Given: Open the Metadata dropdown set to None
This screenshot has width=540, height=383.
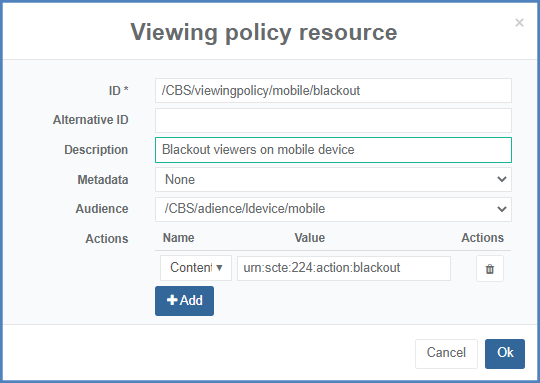Looking at the screenshot, I should coord(333,179).
